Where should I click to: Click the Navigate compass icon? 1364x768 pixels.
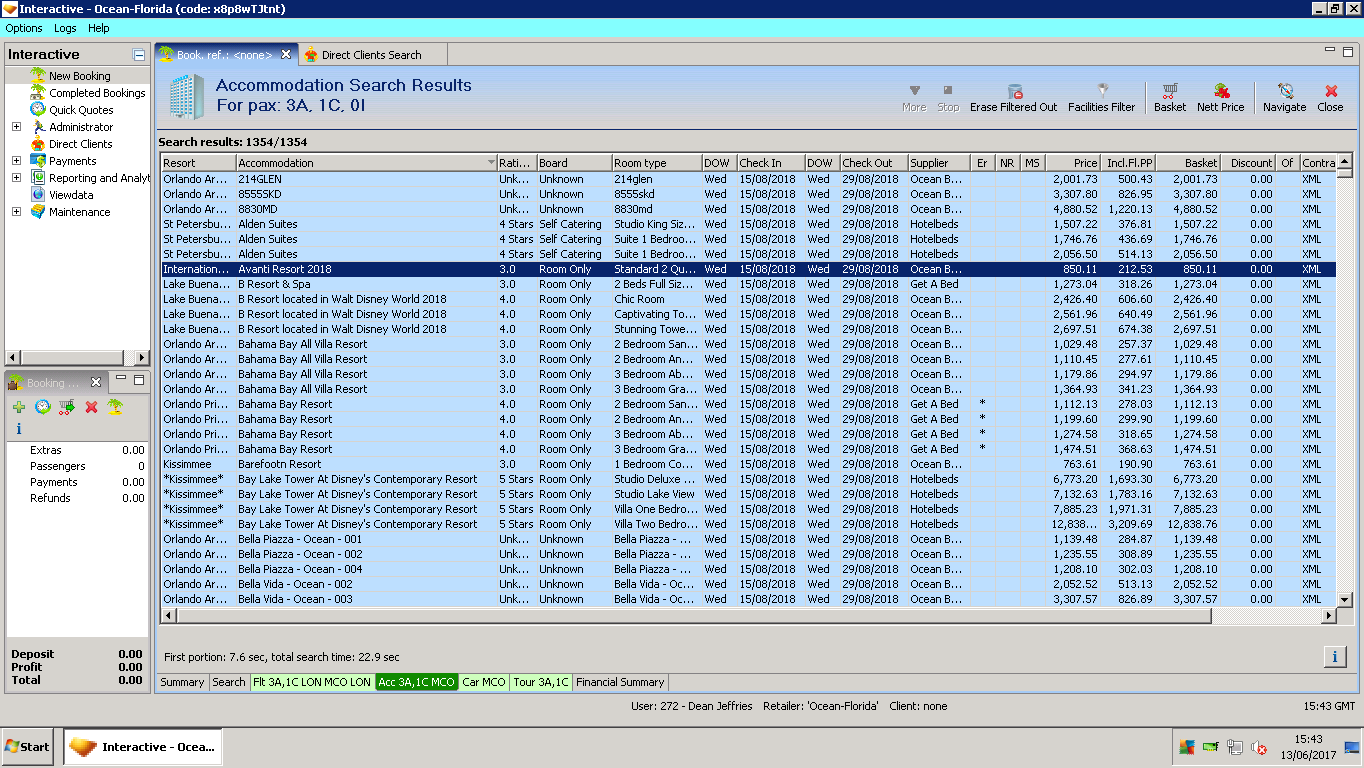tap(1285, 92)
